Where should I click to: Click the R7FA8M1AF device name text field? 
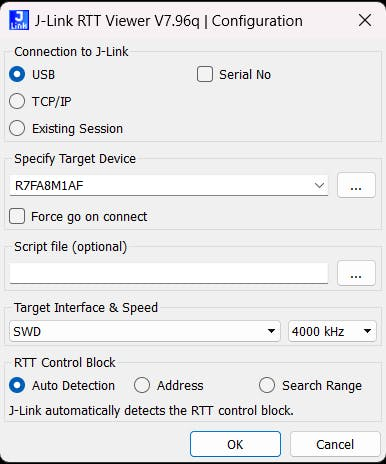click(160, 185)
